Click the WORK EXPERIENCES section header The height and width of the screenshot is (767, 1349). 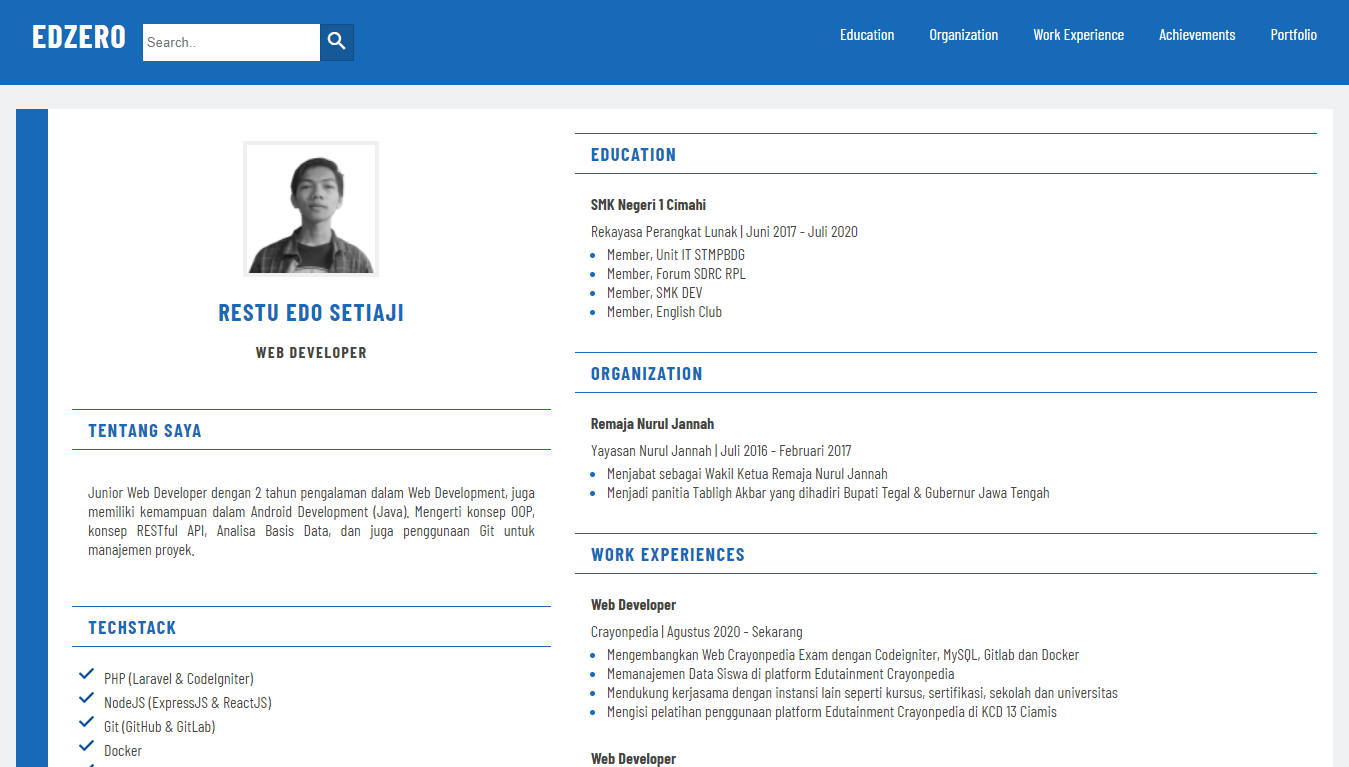pos(667,553)
